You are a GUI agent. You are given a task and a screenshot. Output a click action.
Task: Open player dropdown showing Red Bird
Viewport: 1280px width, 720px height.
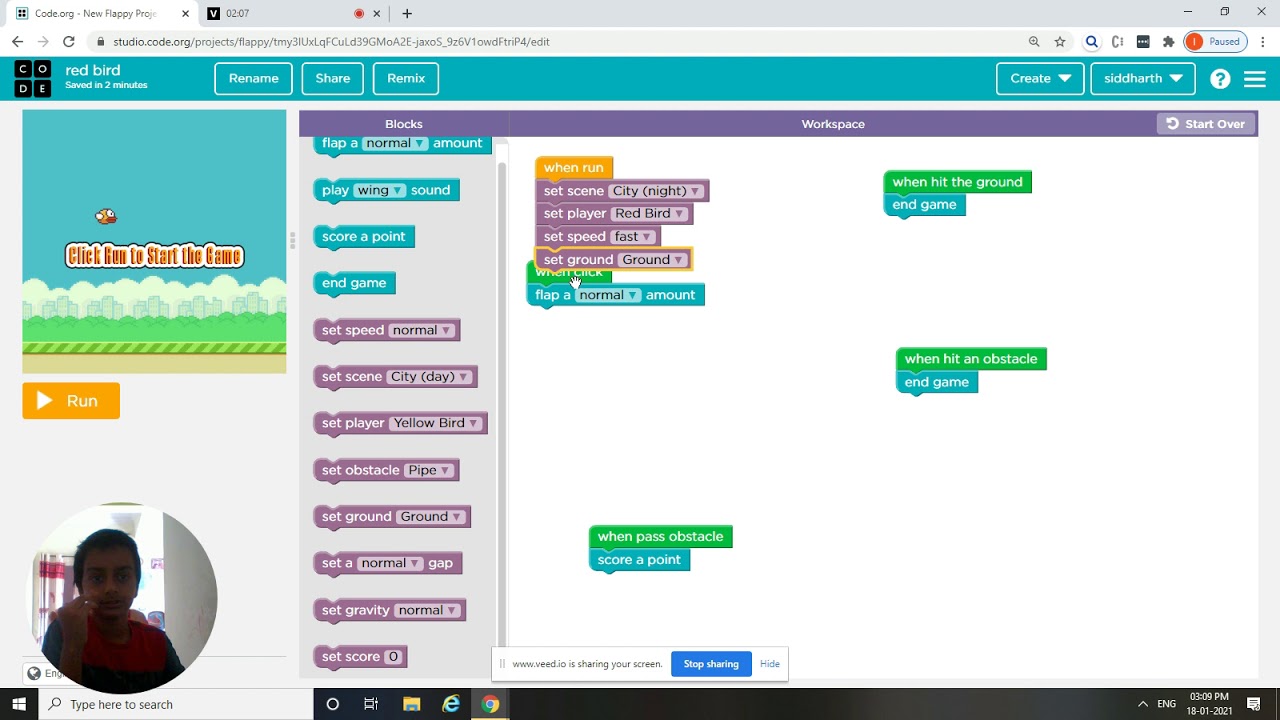coord(650,214)
